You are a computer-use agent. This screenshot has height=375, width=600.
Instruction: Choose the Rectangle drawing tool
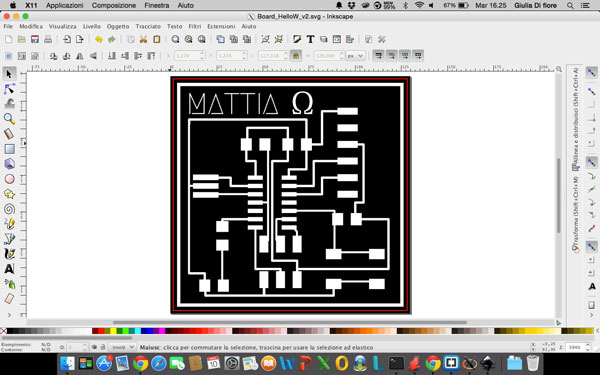tap(10, 149)
